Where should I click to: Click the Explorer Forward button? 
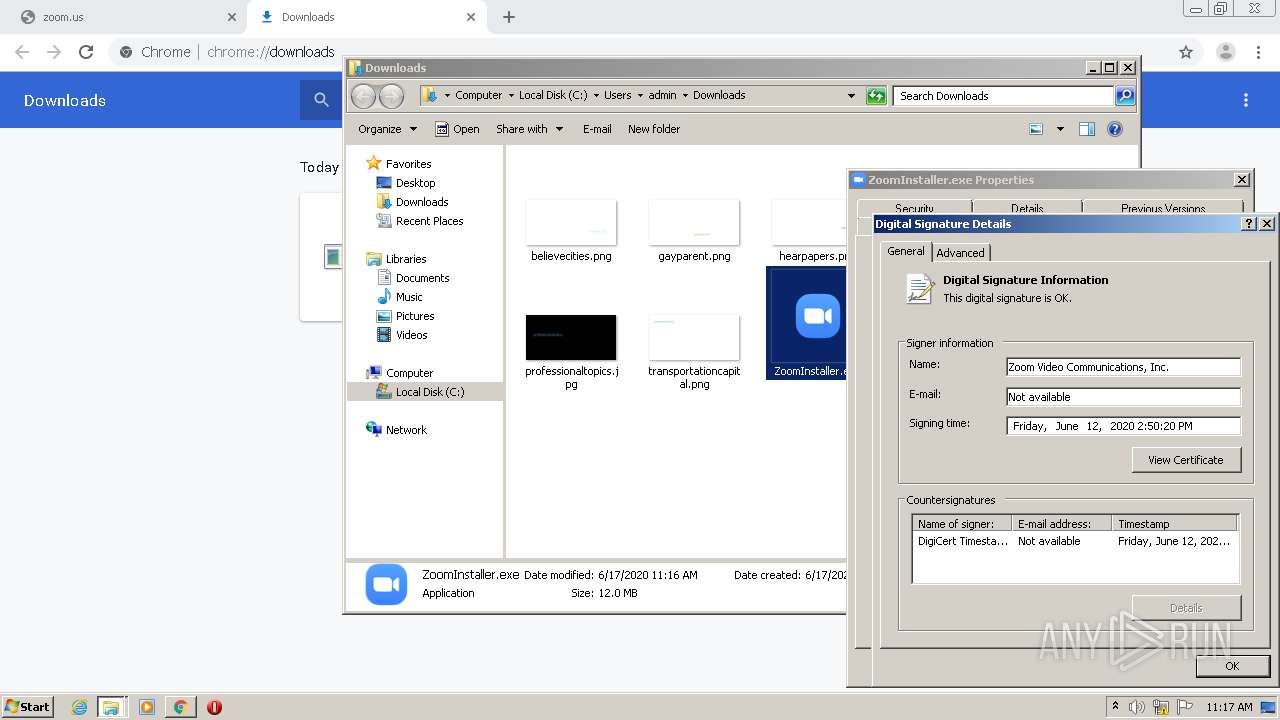(x=391, y=95)
